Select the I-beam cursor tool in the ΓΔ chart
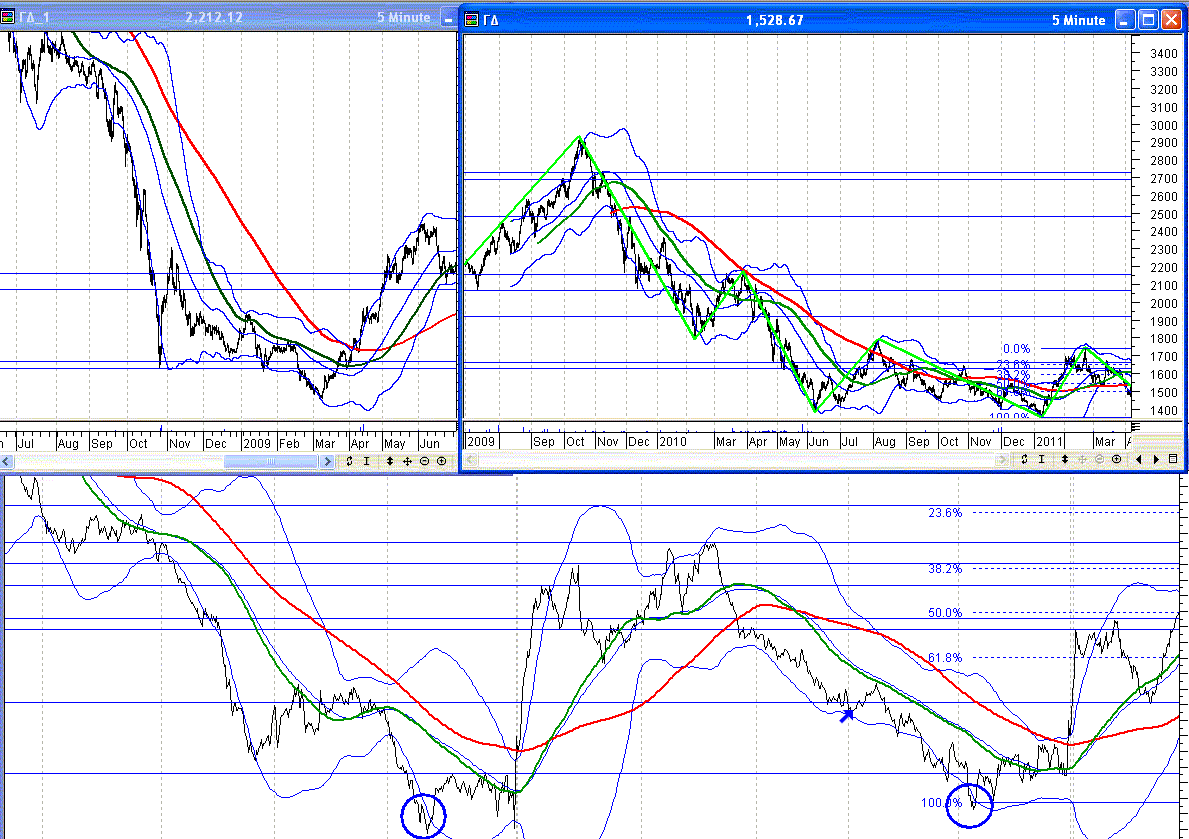 point(1042,459)
